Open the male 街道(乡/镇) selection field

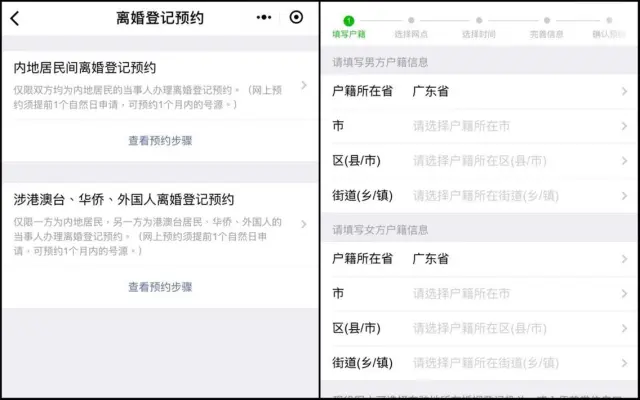click(480, 196)
